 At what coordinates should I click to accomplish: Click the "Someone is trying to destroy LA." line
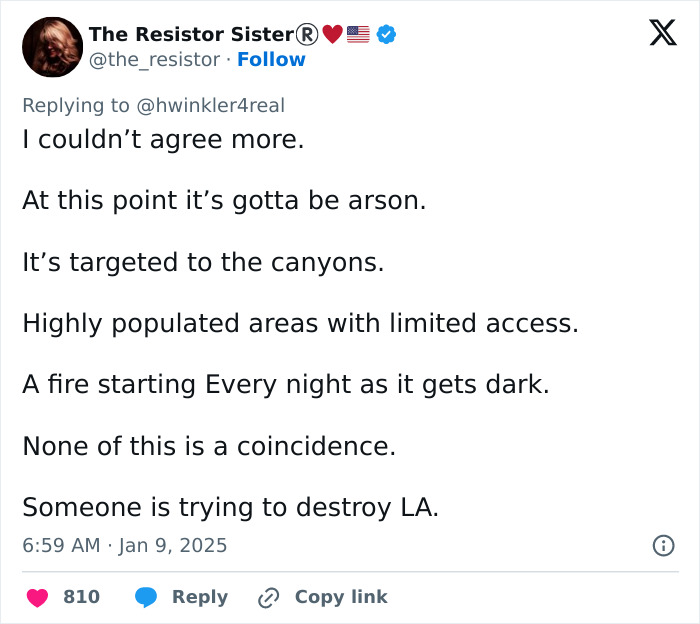(x=230, y=507)
